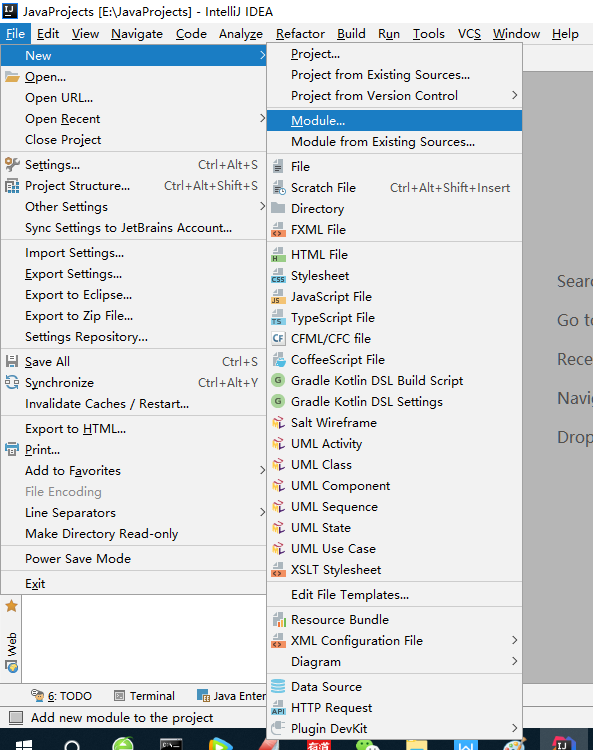Click the command prompt taskbar icon
The height and width of the screenshot is (750, 593).
[171, 744]
